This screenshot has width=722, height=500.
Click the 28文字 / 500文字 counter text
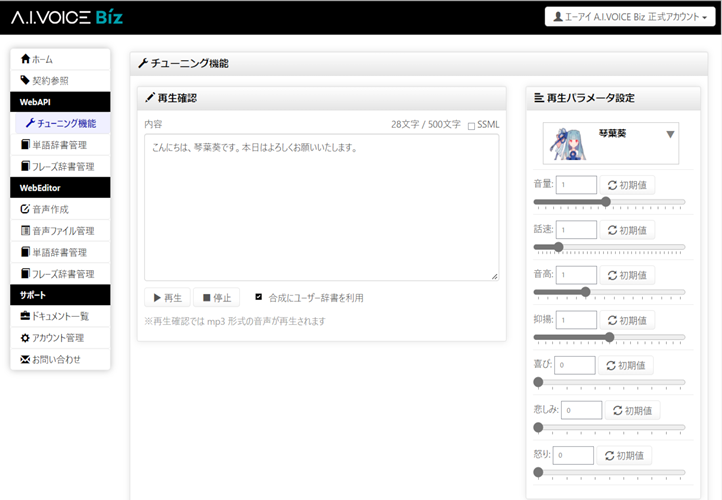(x=425, y=124)
